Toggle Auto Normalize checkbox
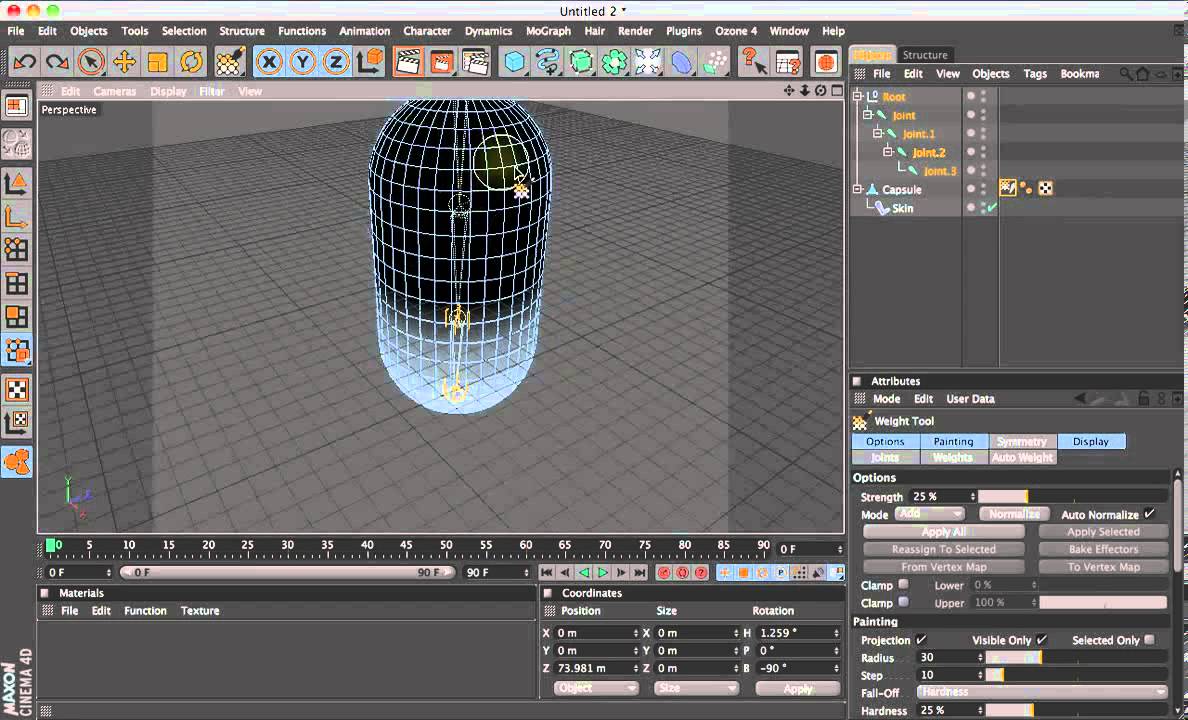The width and height of the screenshot is (1188, 720). point(1149,514)
